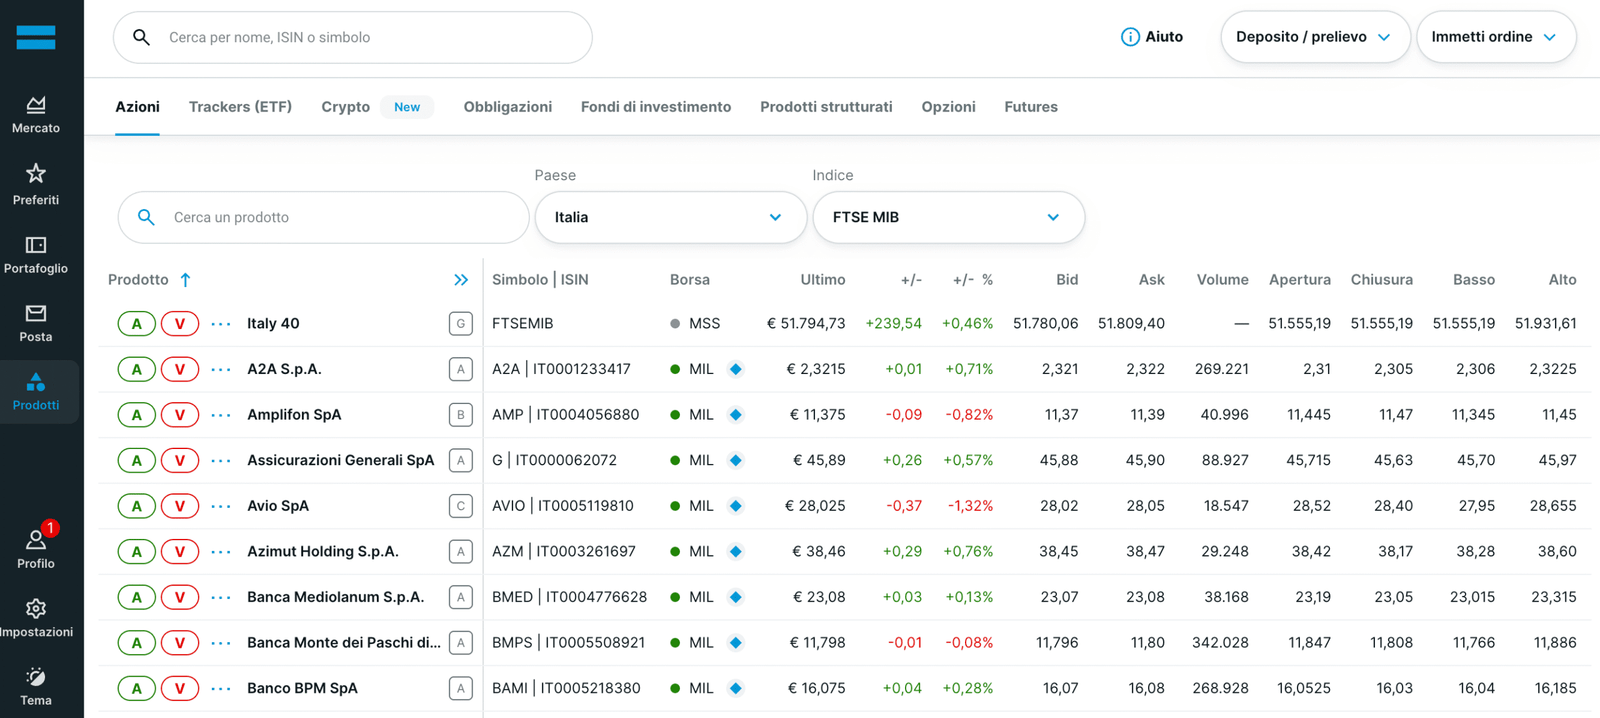Click the Tema theme icon
The image size is (1600, 718).
[x=36, y=677]
